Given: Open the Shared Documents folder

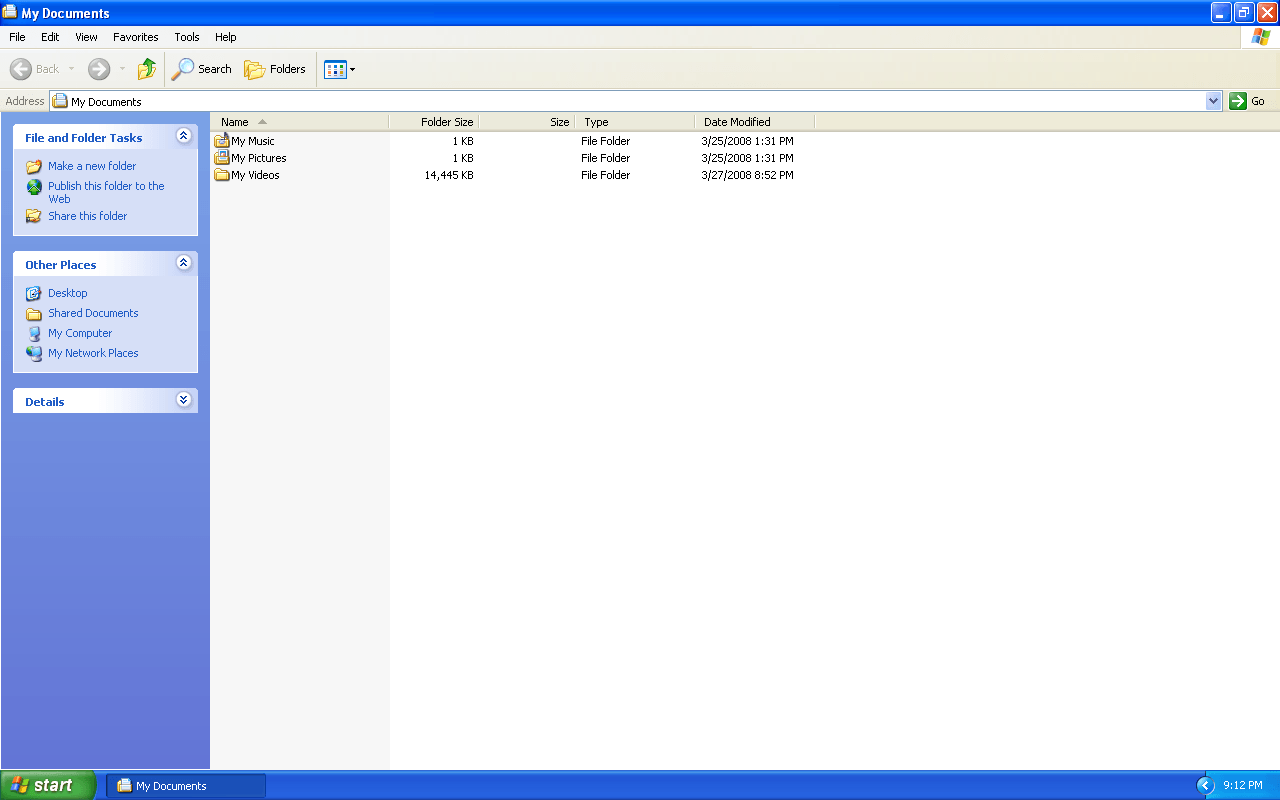Looking at the screenshot, I should click(93, 312).
